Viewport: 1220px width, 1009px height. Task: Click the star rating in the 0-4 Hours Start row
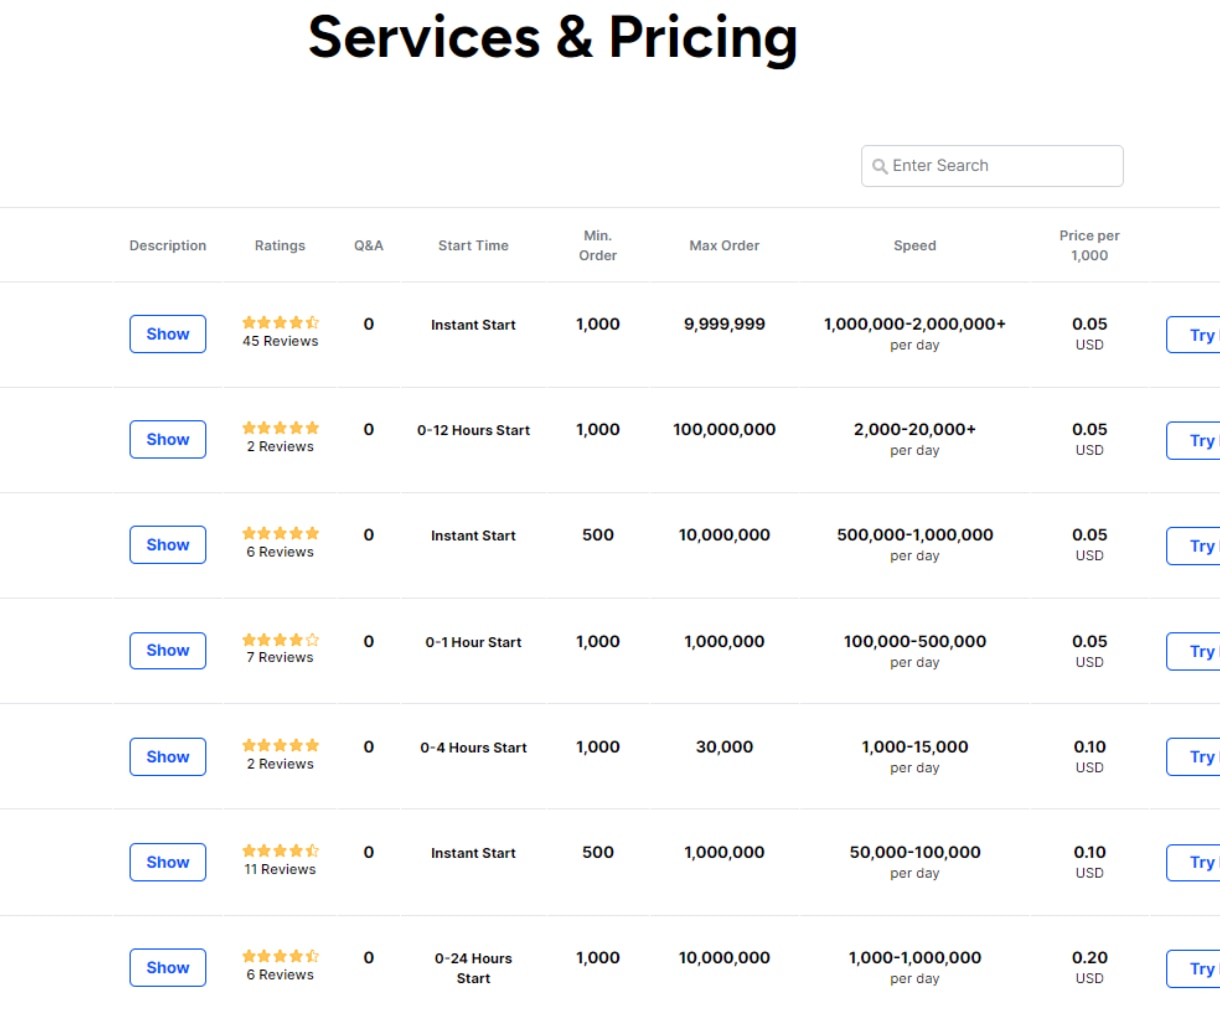point(280,745)
